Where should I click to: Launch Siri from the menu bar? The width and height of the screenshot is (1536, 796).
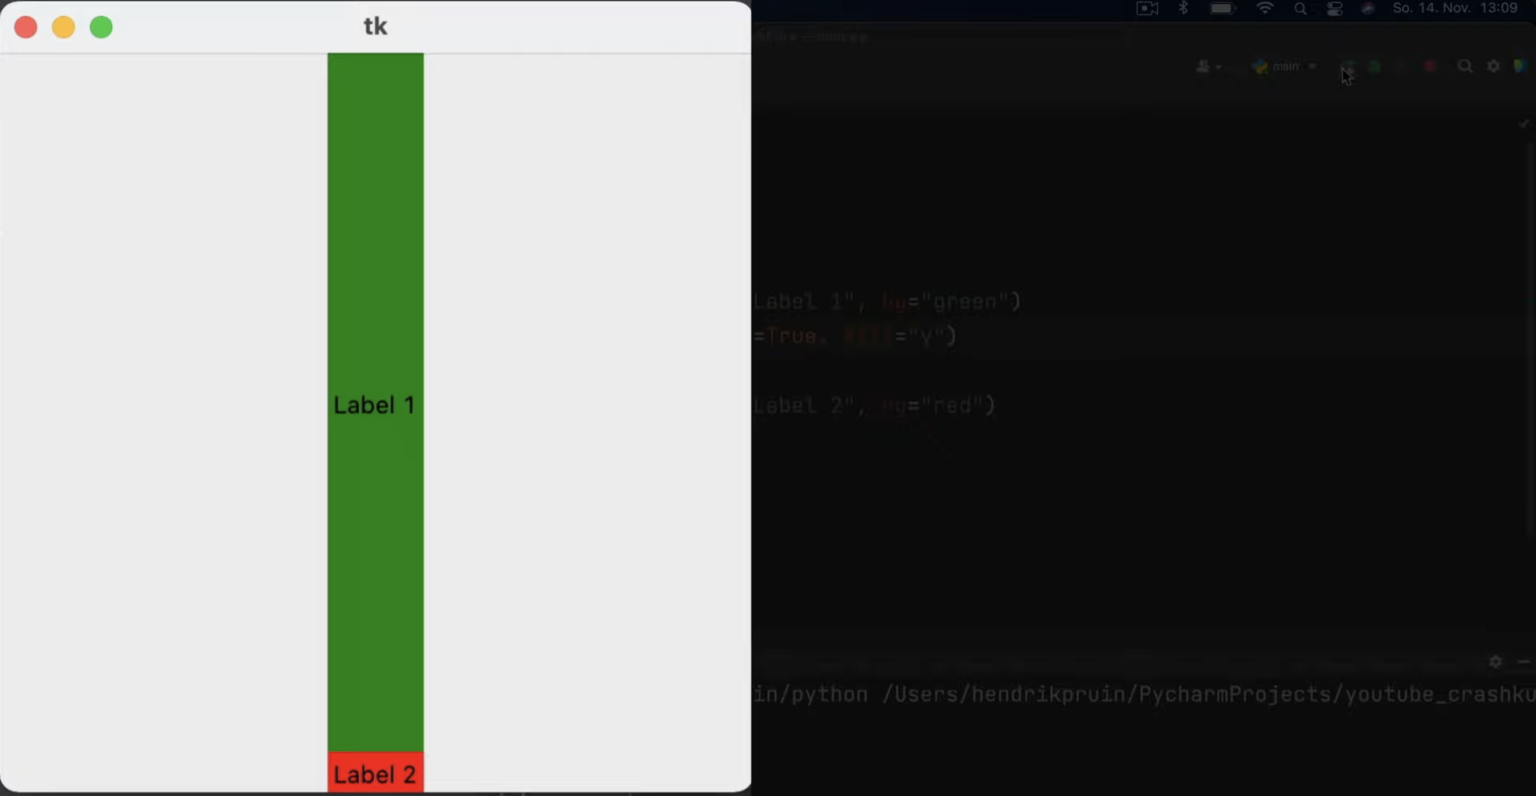[x=1368, y=8]
